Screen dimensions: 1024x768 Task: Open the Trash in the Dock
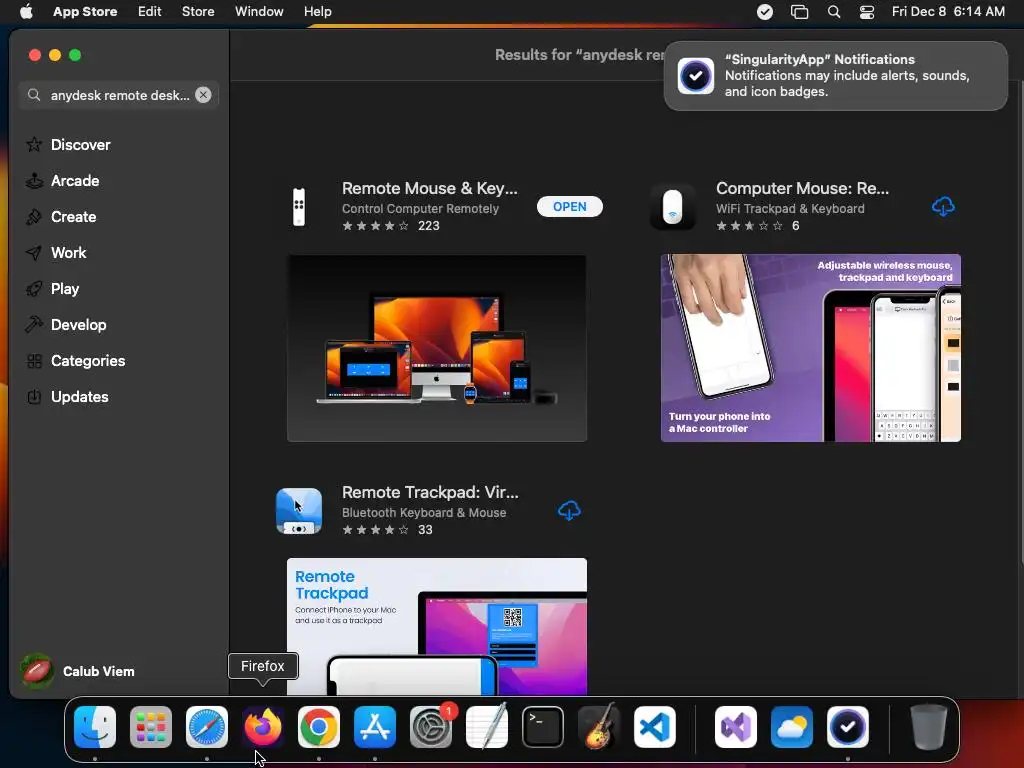tap(929, 727)
